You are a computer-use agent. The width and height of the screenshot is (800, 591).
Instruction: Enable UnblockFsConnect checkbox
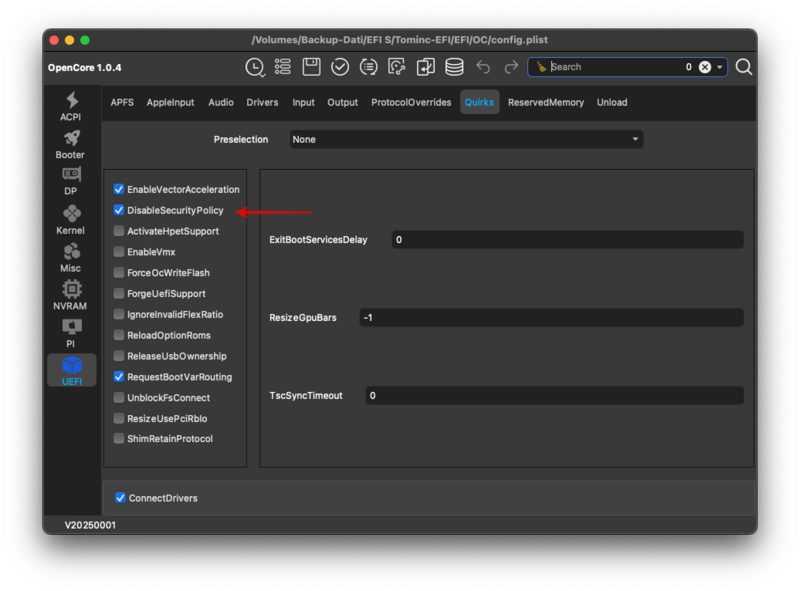pos(119,398)
